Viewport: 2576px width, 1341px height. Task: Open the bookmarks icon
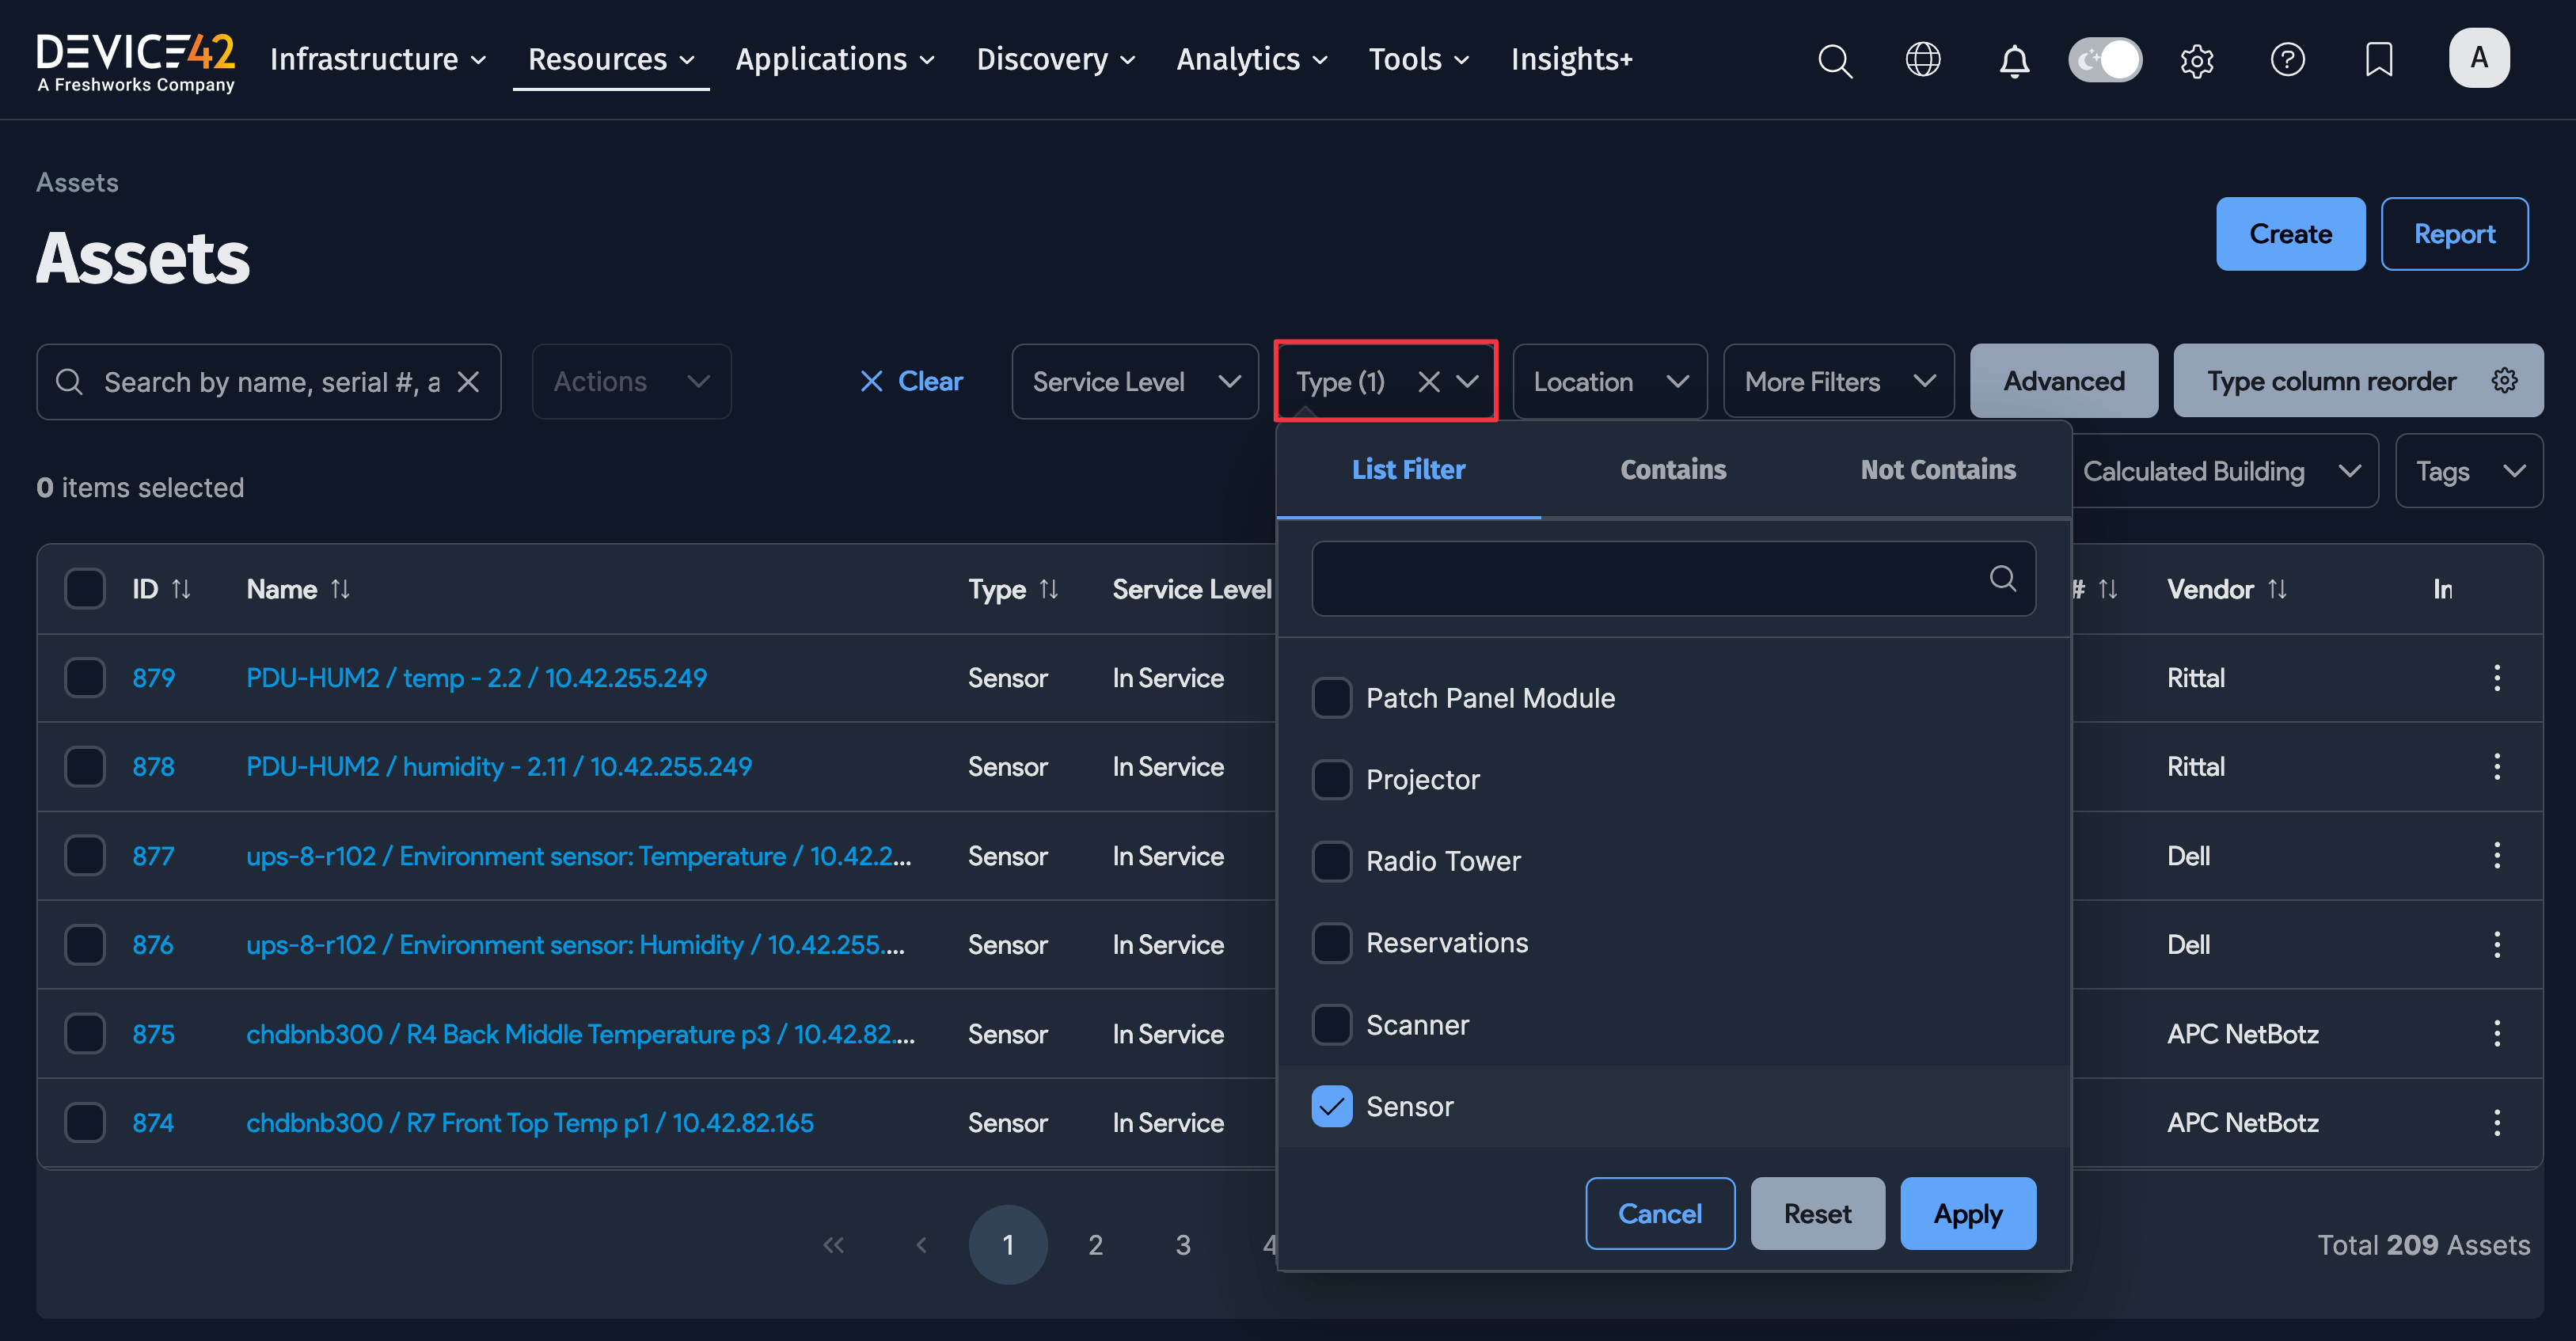click(2378, 60)
